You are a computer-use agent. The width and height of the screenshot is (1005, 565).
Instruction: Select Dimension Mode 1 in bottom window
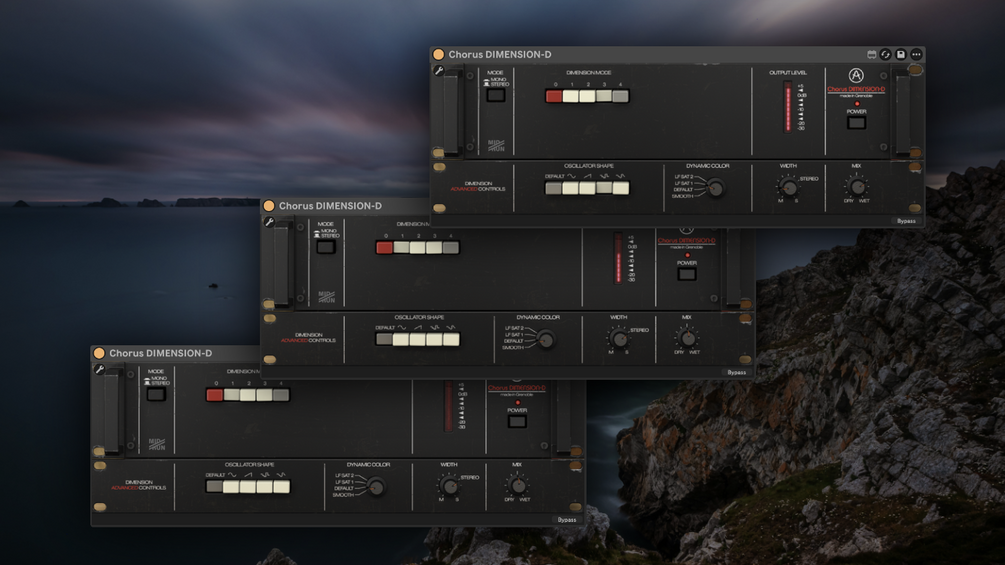coord(231,395)
